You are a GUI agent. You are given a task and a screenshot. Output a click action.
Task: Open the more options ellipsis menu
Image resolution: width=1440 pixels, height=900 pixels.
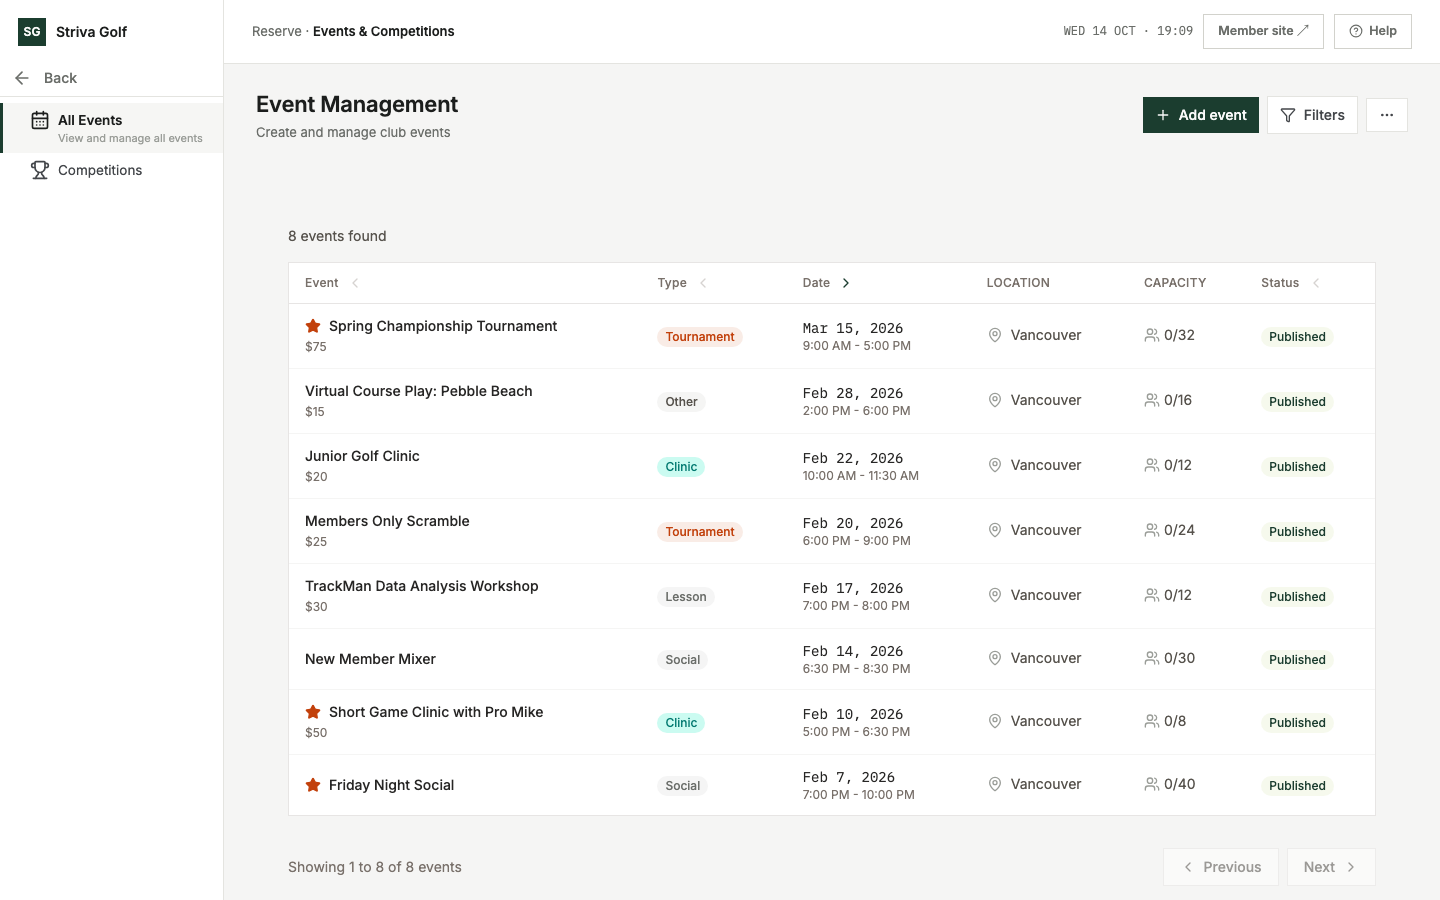pos(1387,115)
